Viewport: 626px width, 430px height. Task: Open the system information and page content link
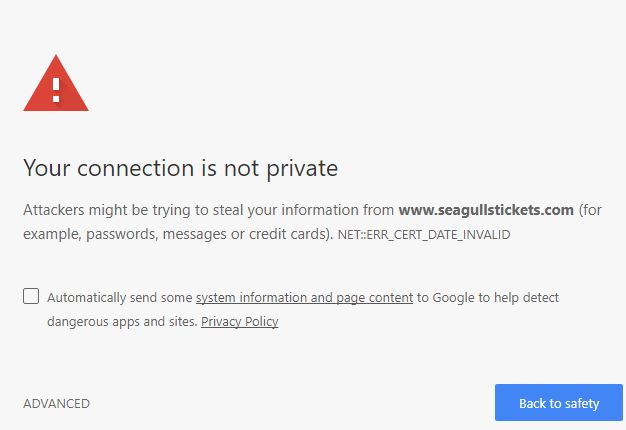(304, 297)
